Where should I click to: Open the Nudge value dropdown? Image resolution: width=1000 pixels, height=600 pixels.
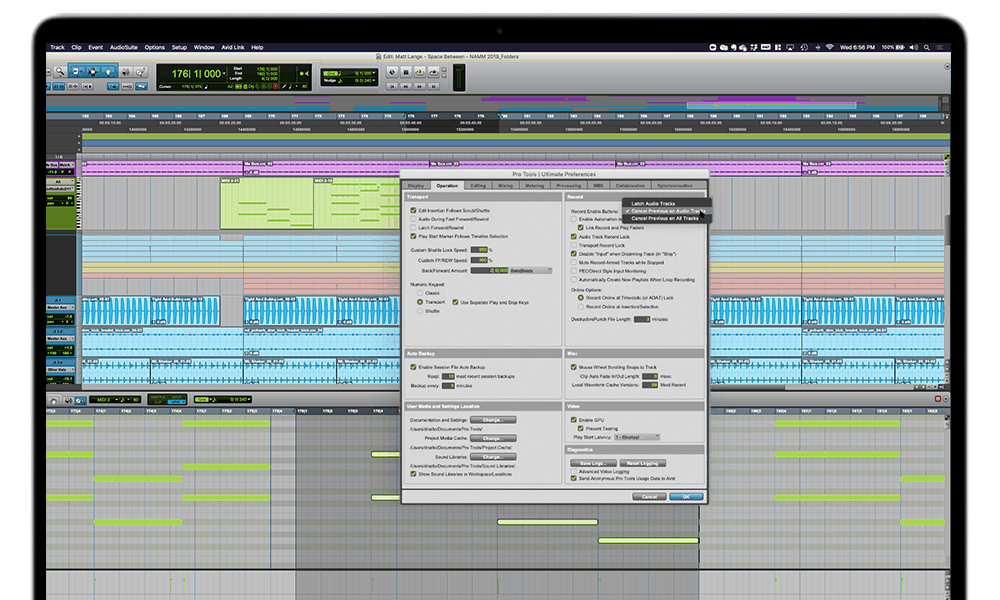click(x=374, y=80)
